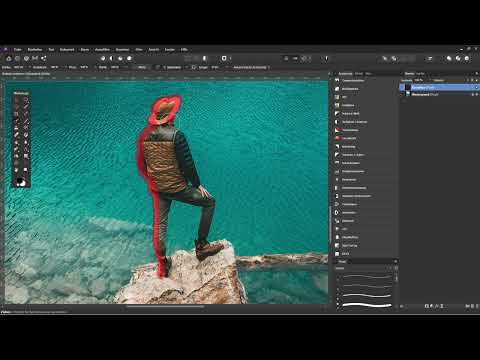480x360 pixels.
Task: Add an Umfärben adjustment
Action: click(x=365, y=105)
